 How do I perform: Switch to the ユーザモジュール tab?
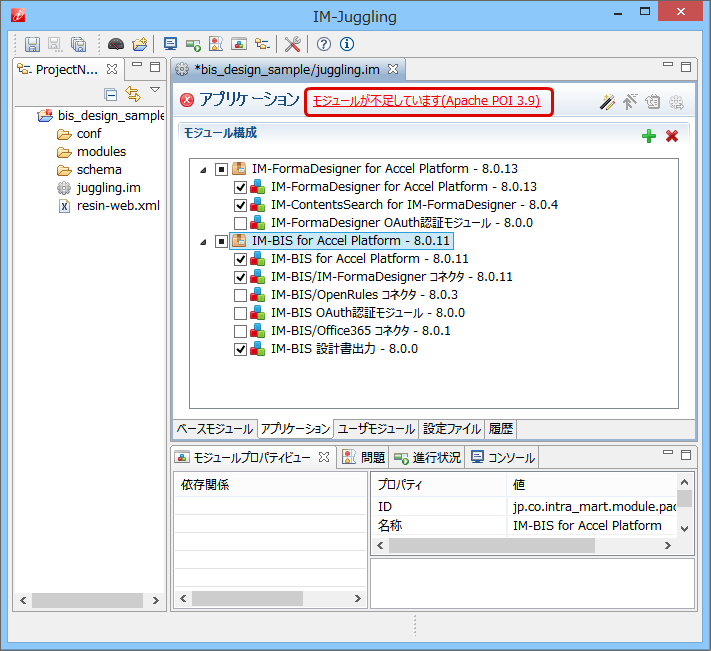[376, 429]
